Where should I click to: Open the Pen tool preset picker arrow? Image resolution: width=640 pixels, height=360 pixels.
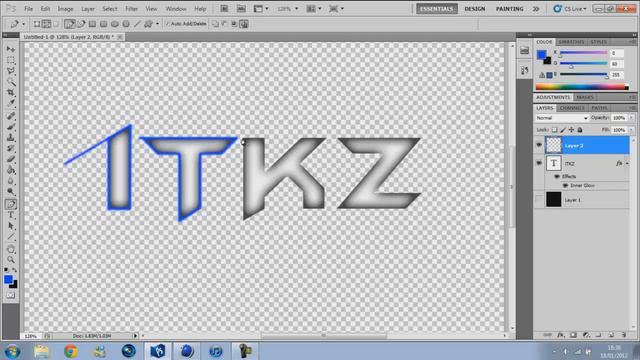click(24, 24)
